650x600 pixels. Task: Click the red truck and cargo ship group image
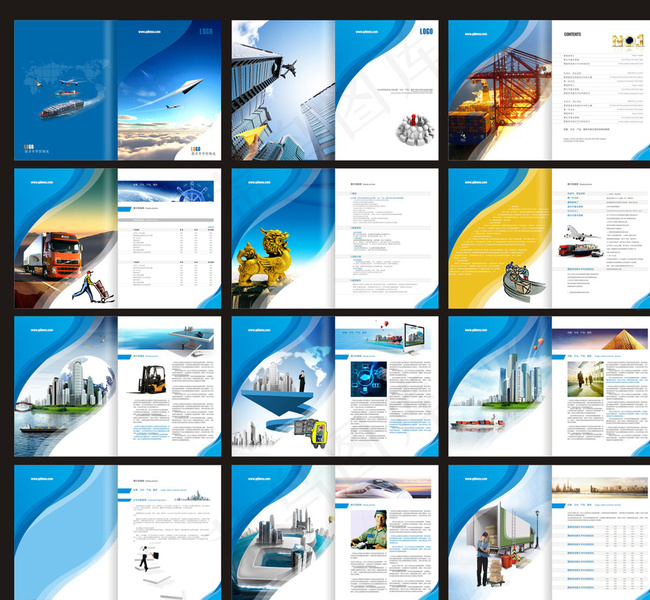[580, 250]
